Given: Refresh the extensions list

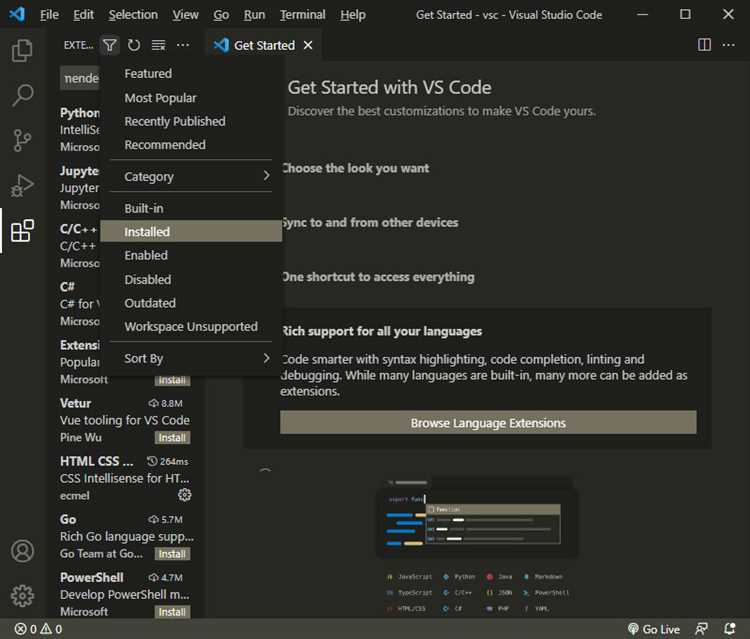Looking at the screenshot, I should [x=134, y=46].
